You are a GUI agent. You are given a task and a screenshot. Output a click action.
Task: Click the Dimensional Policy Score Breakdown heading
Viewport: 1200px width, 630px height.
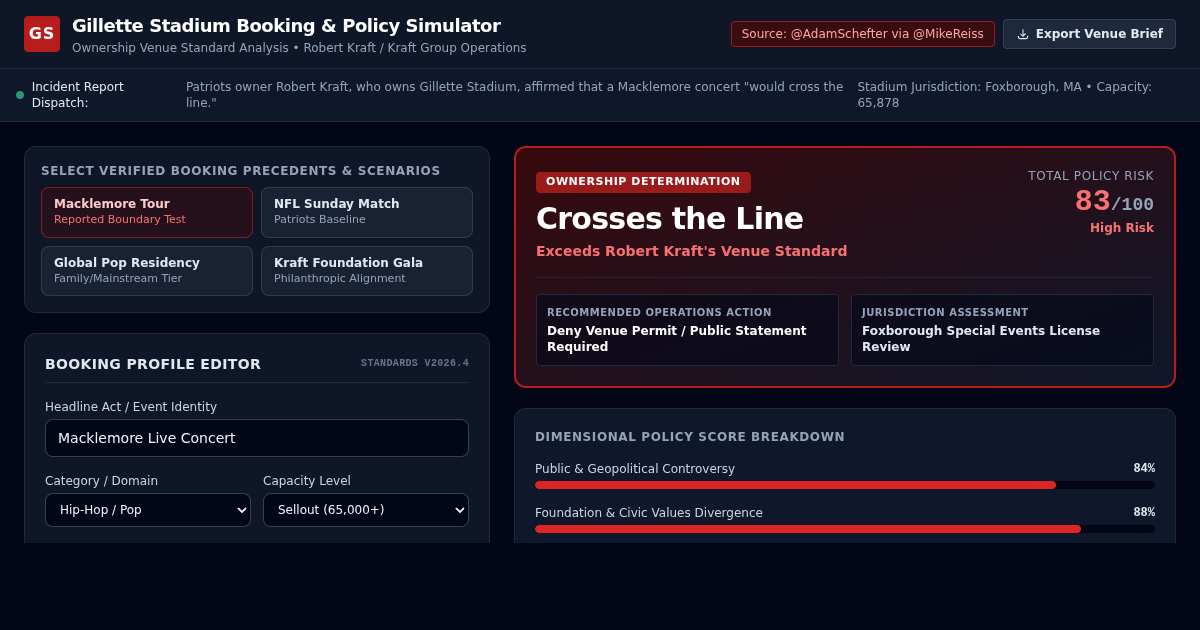click(690, 437)
